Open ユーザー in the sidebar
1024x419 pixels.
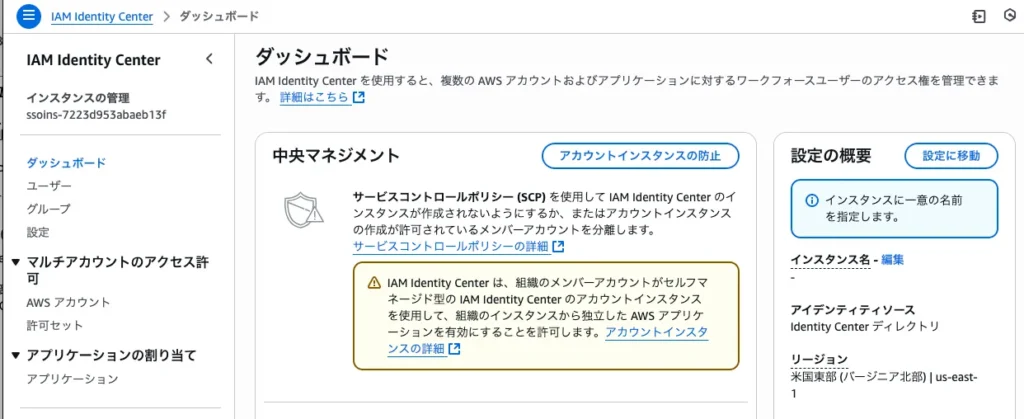pos(49,186)
